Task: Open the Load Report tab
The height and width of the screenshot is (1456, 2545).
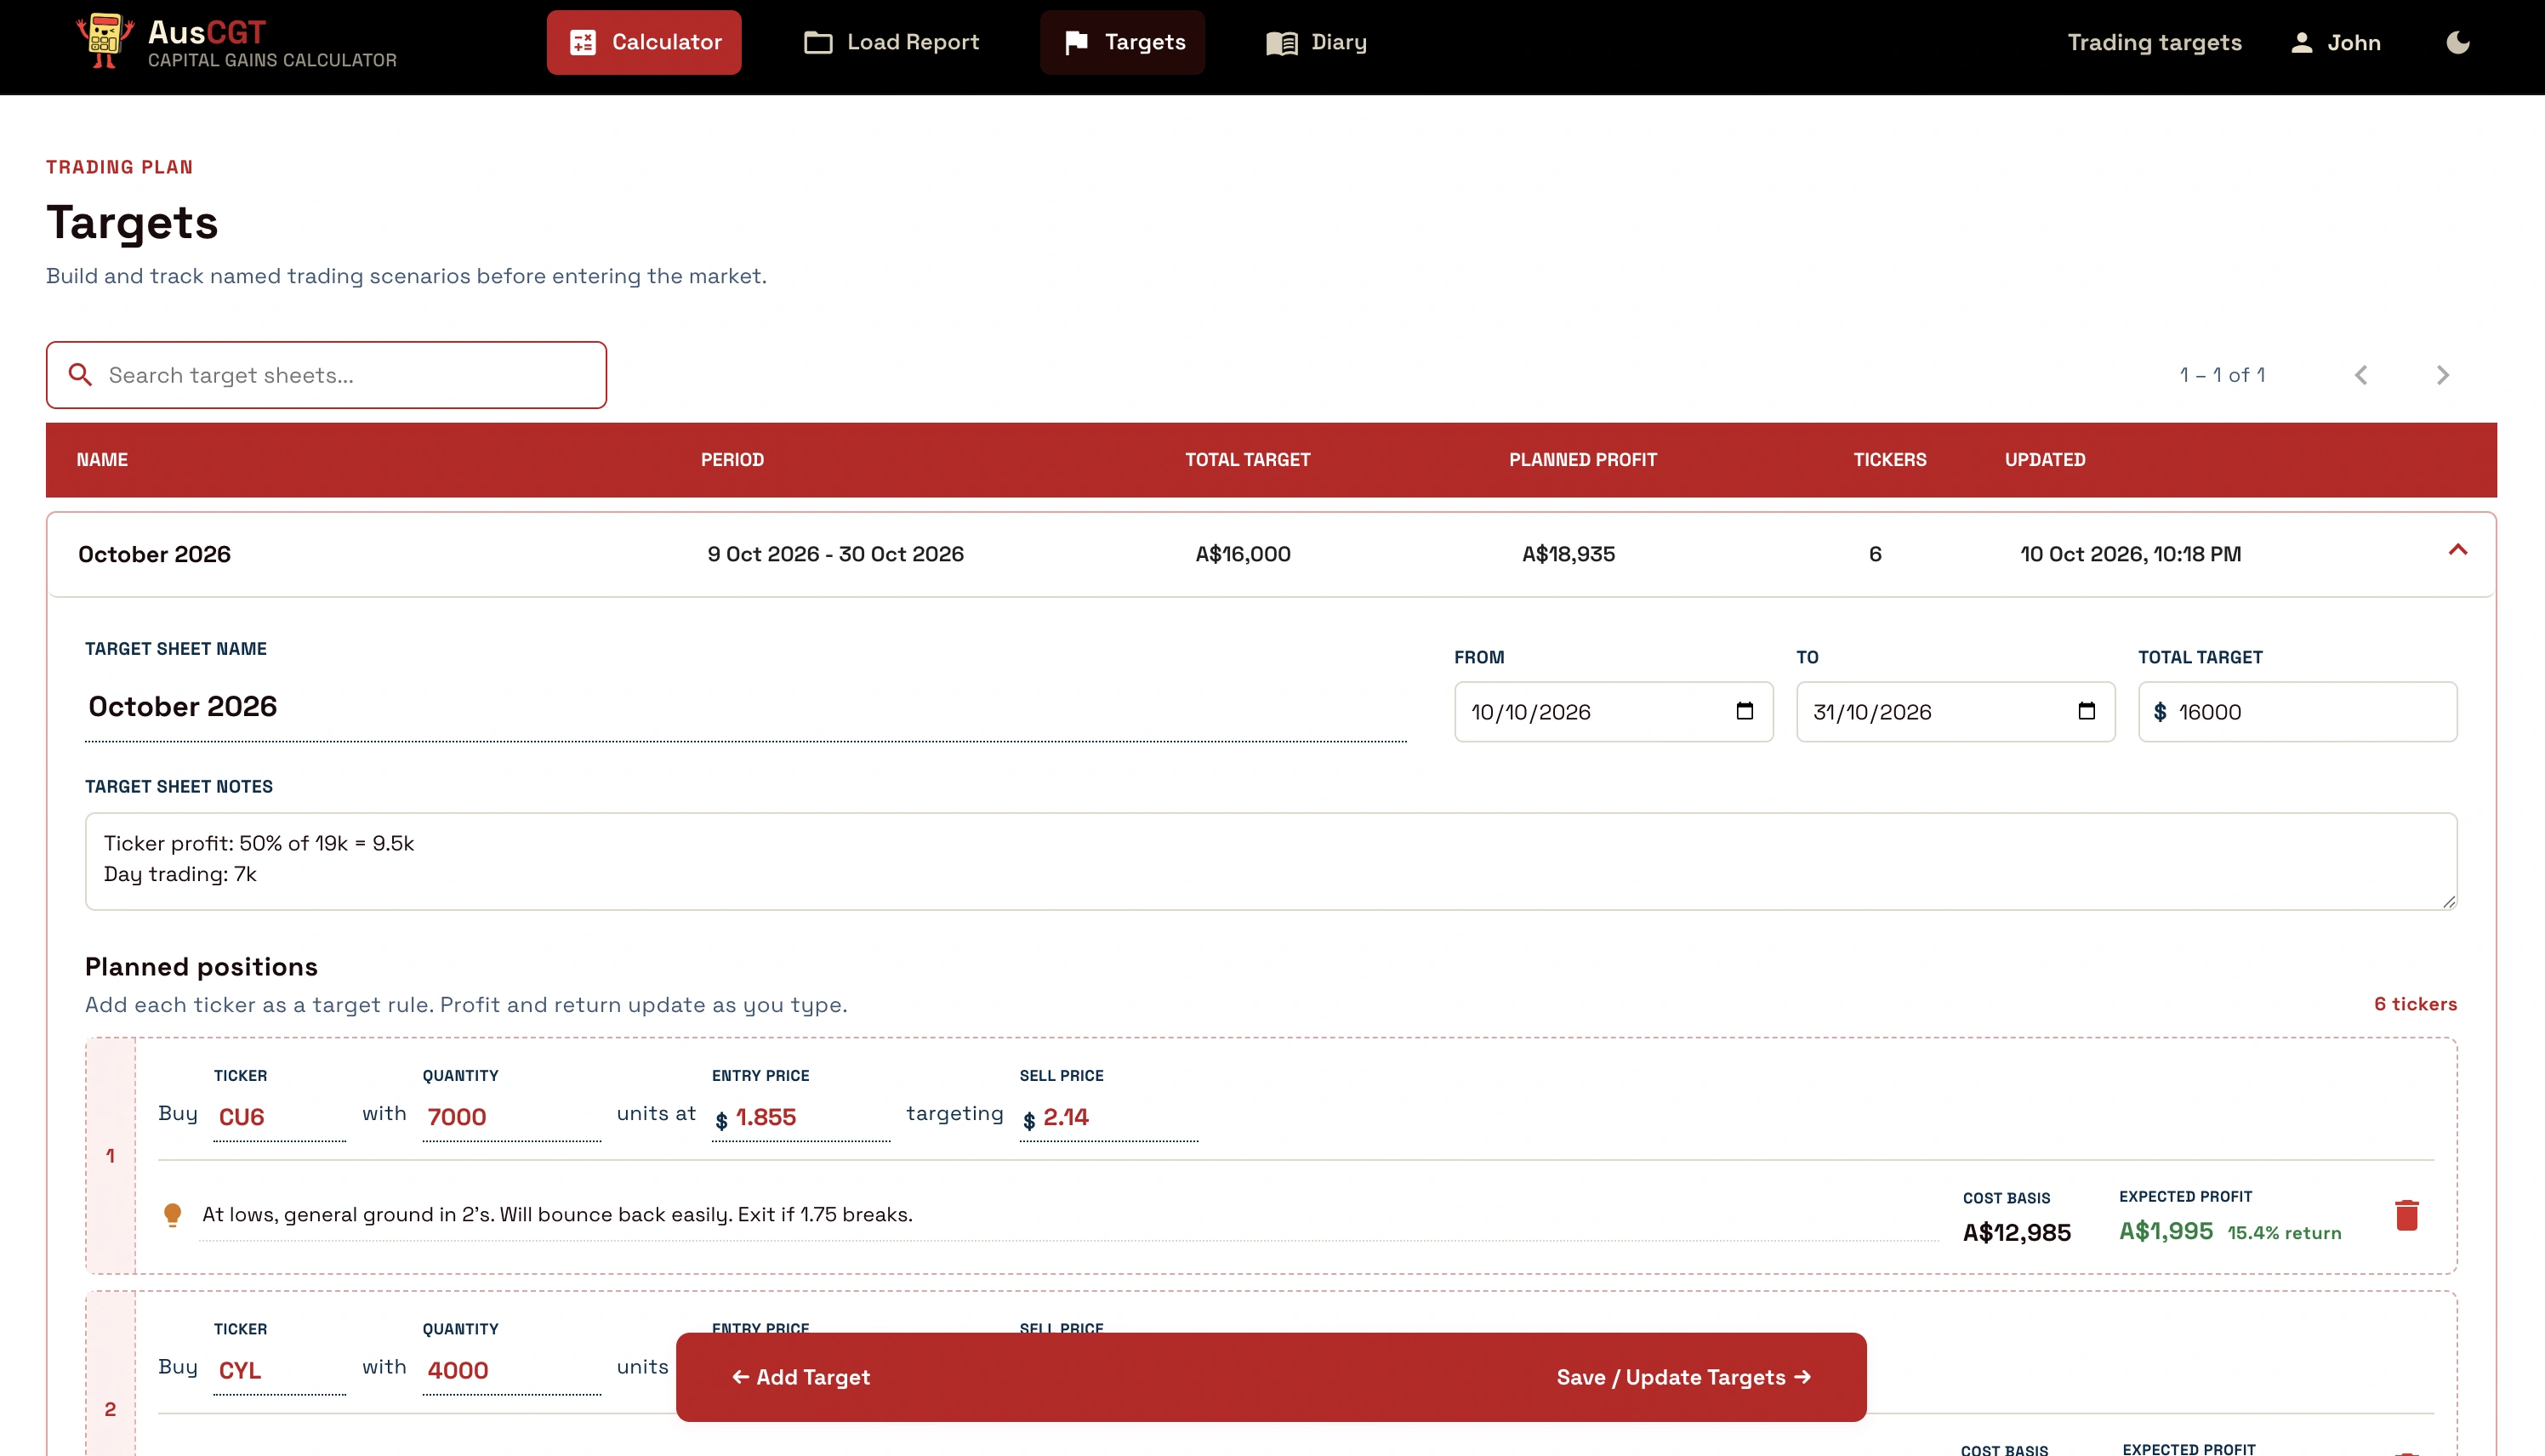Action: pos(891,42)
